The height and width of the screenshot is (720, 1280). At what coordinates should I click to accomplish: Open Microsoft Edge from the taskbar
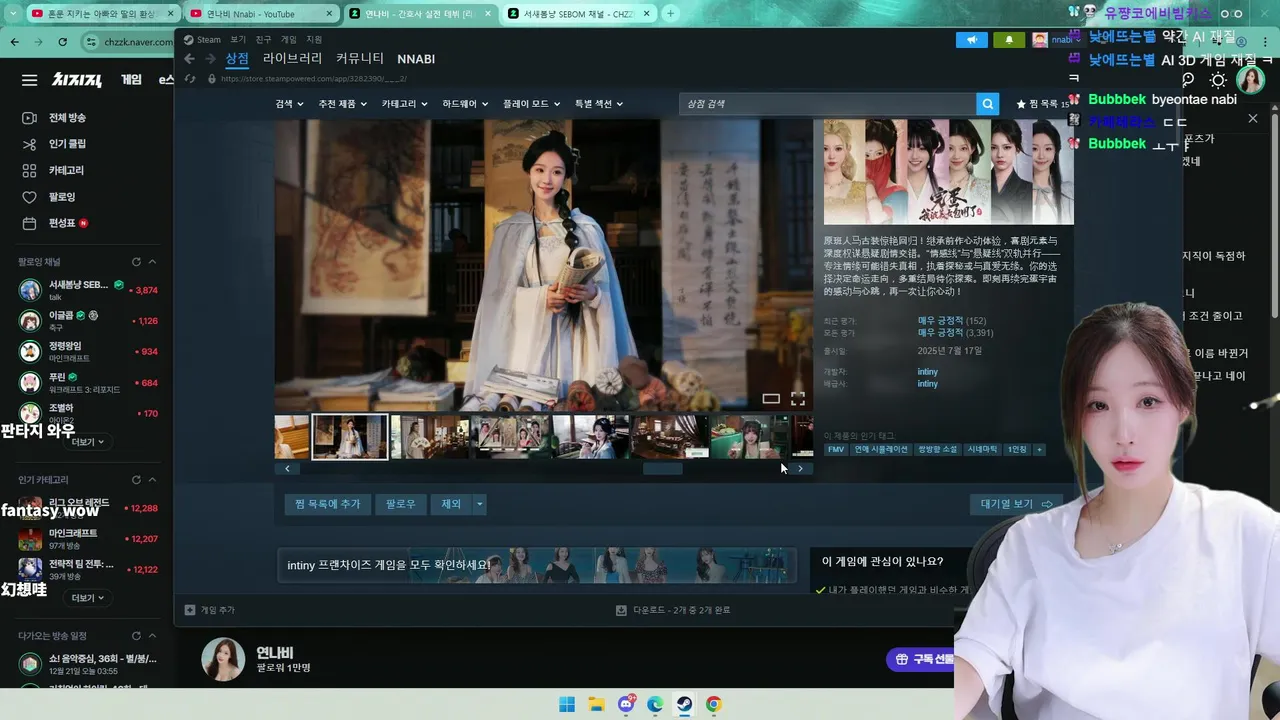tap(655, 704)
